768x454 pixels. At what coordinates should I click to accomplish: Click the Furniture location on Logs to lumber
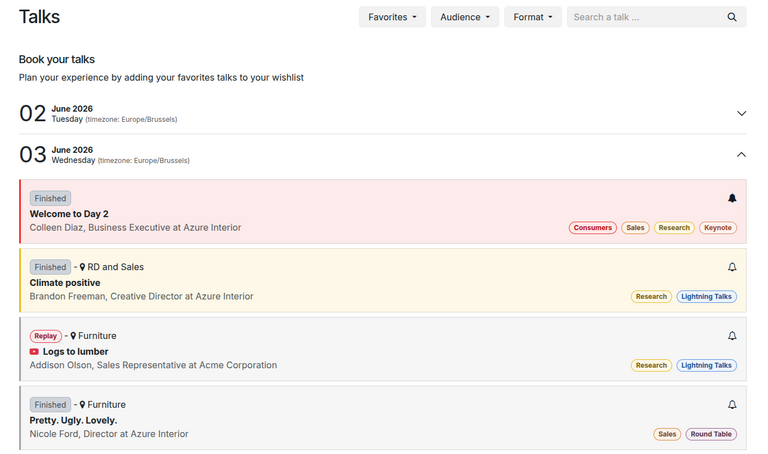coord(97,336)
